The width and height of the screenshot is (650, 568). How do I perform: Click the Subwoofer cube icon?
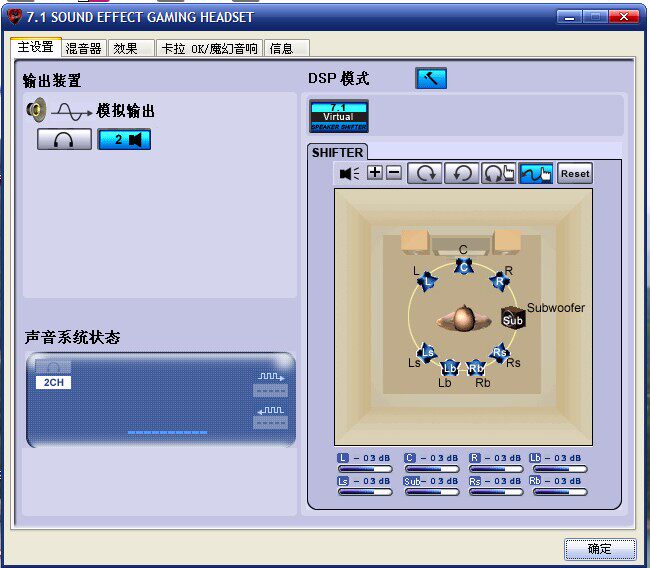513,318
